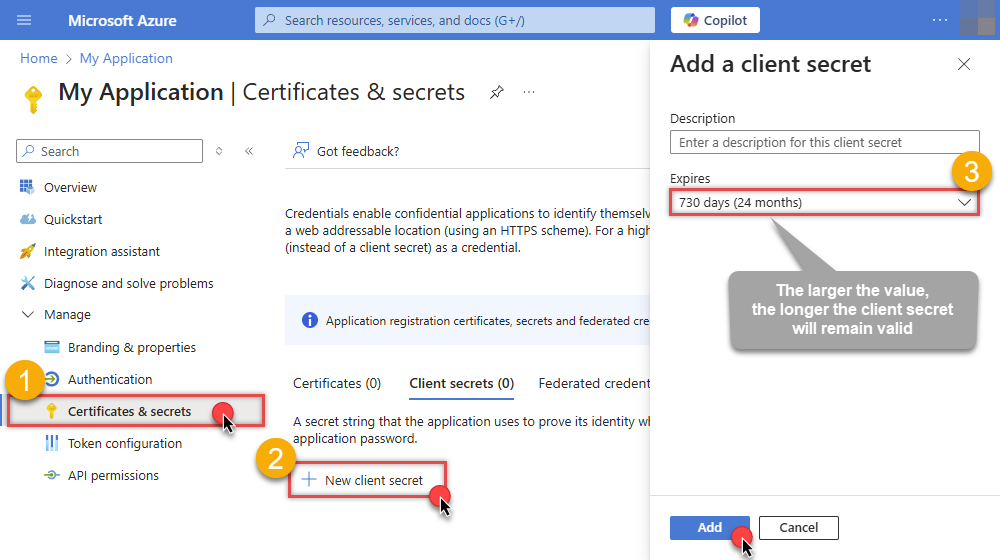Open the hamburger portal menu

[24, 20]
